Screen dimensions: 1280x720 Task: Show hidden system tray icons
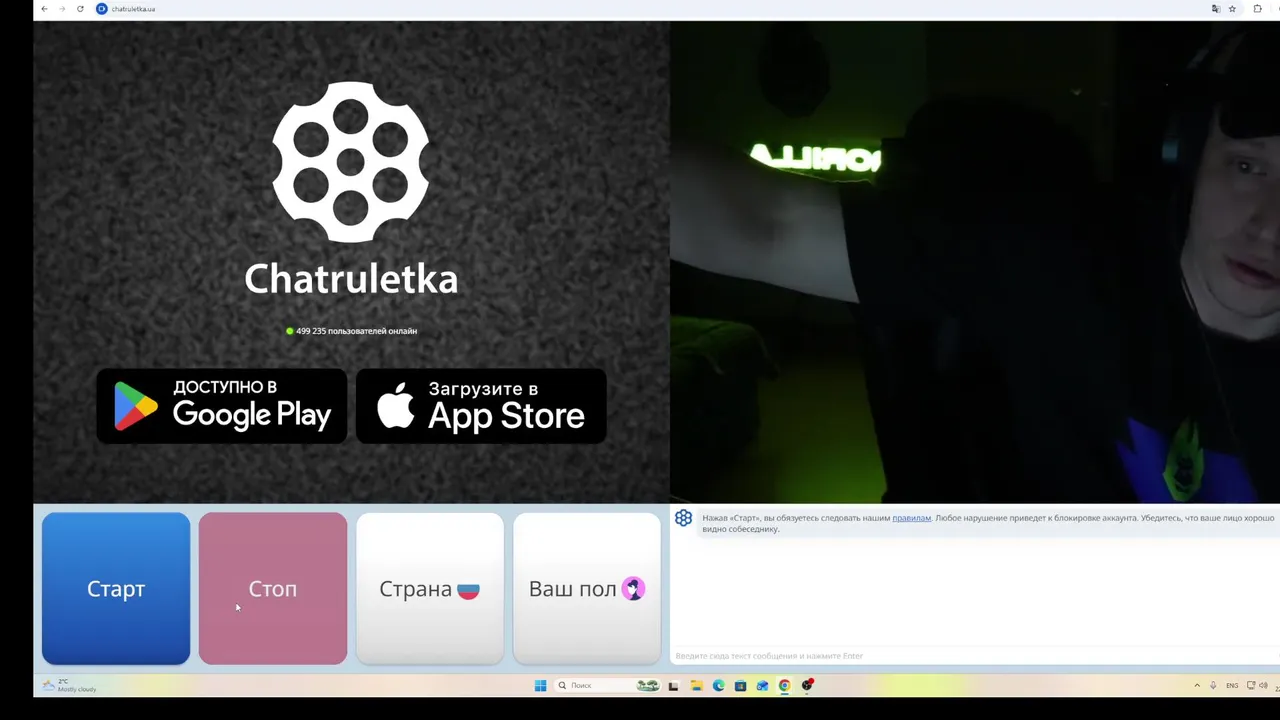pos(1197,685)
